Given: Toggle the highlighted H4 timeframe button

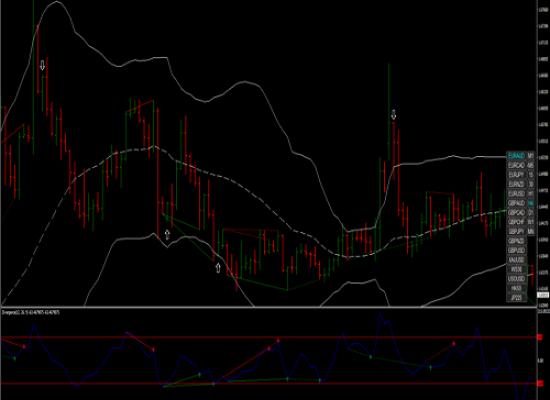Looking at the screenshot, I should point(531,203).
